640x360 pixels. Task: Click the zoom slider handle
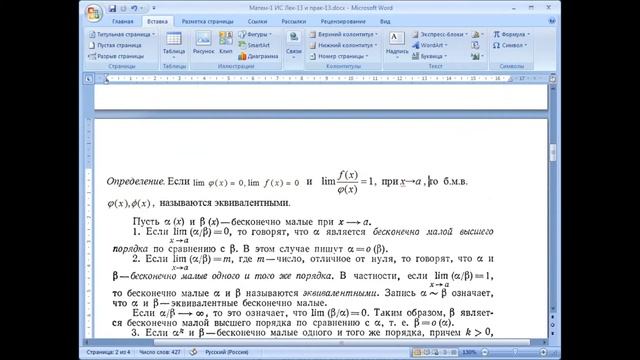pyautogui.click(x=515, y=352)
